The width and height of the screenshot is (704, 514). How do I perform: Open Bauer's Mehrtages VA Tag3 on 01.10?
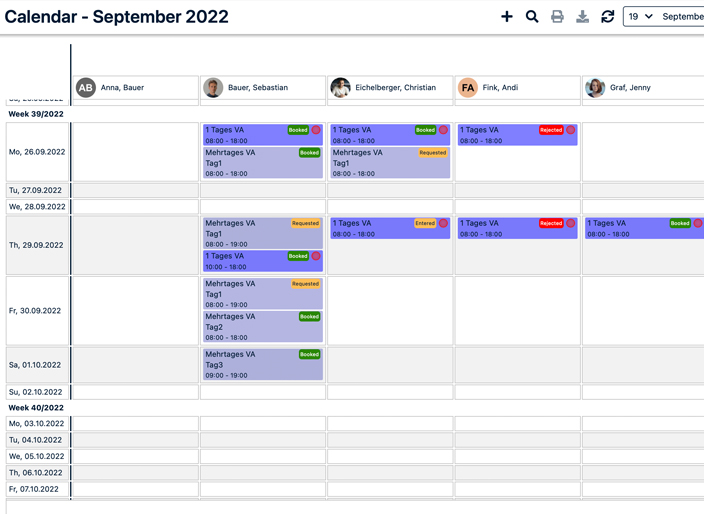263,364
